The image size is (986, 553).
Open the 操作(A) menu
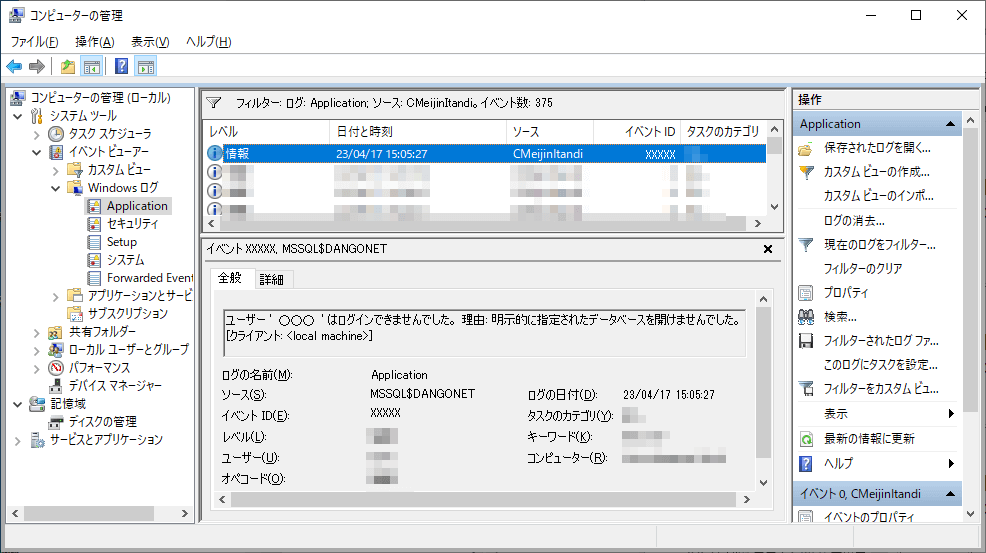point(94,41)
